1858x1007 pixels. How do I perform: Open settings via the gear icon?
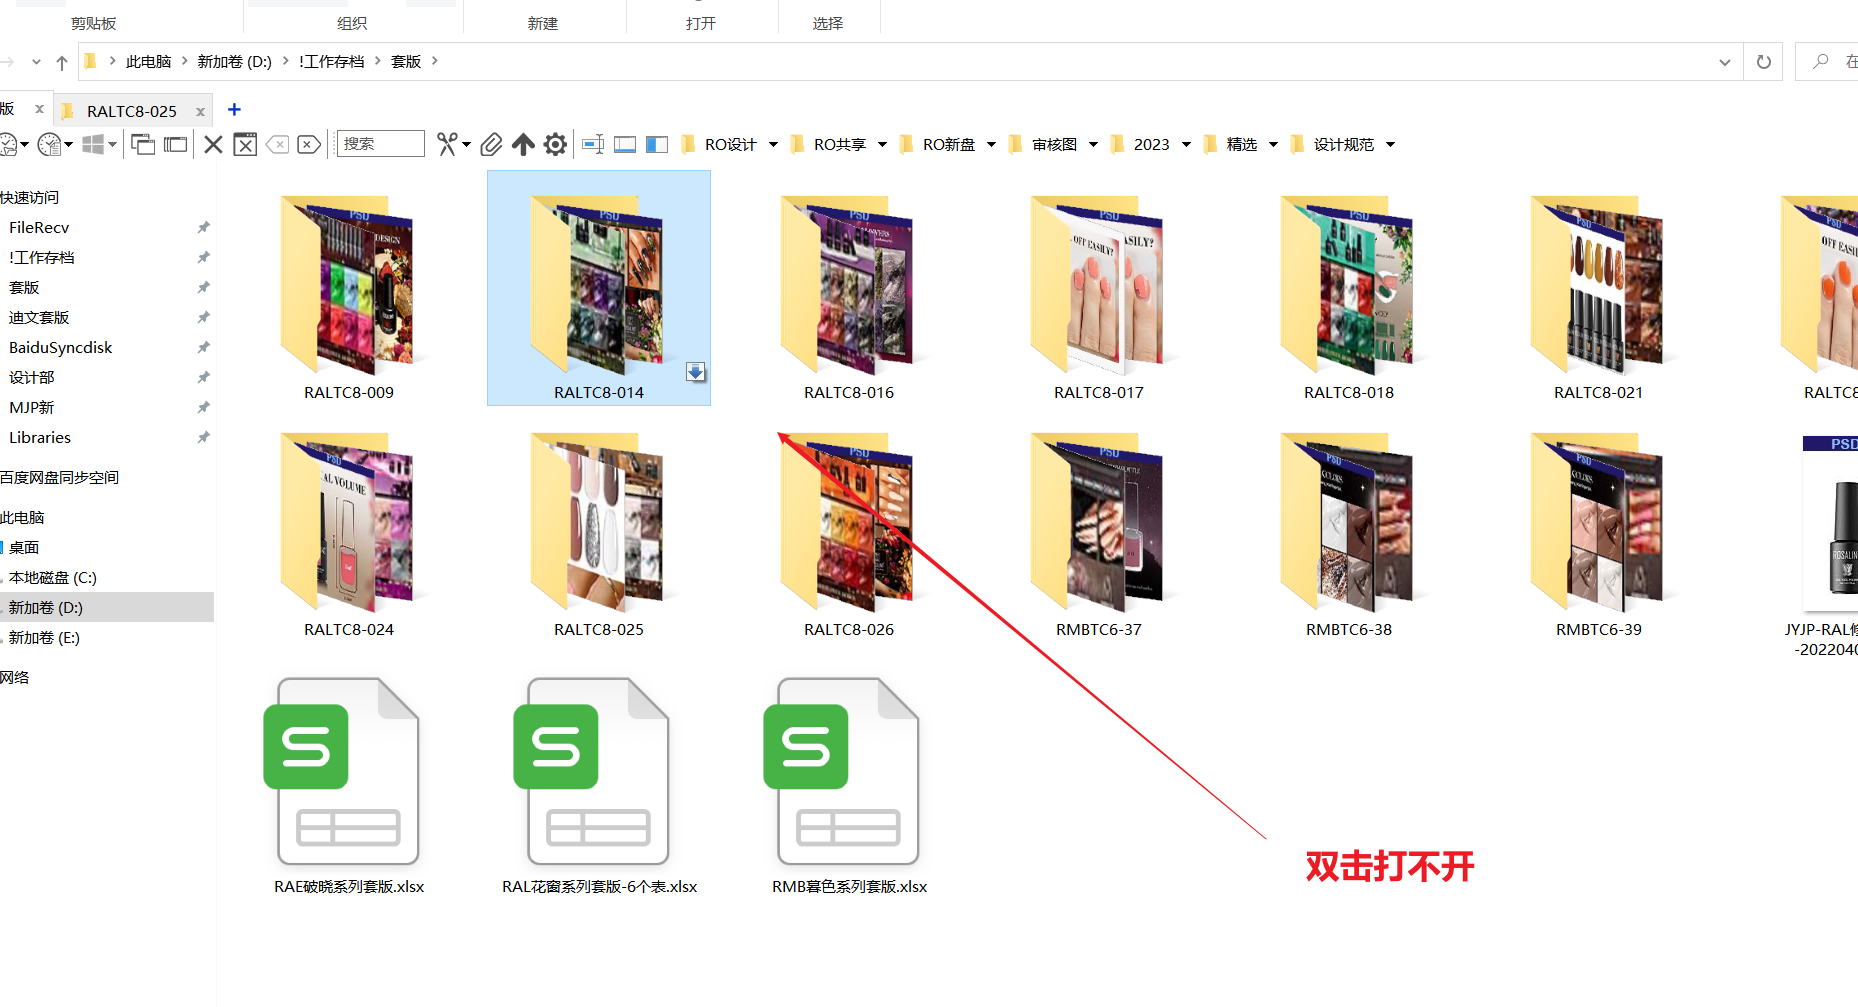pos(555,145)
